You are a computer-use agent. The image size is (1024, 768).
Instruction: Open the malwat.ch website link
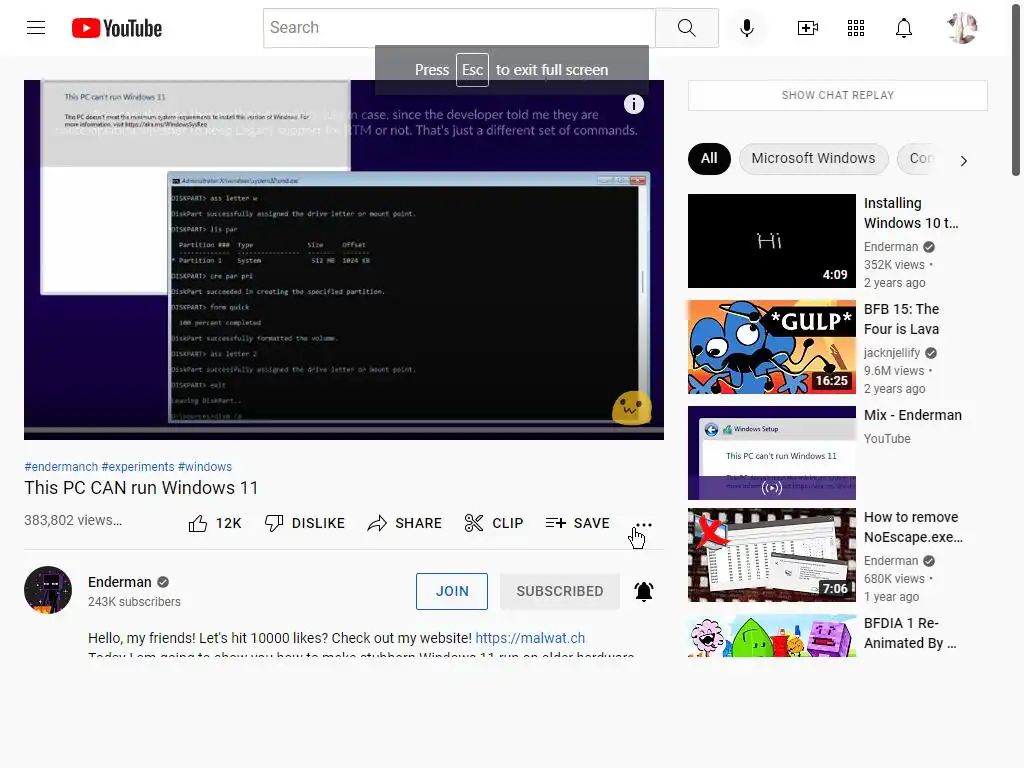click(x=530, y=638)
